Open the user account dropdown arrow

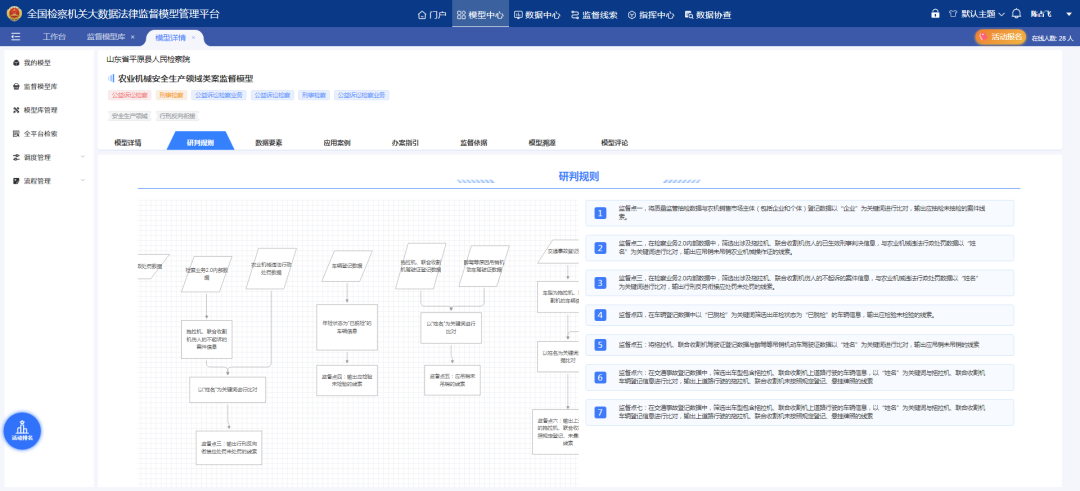[x=1071, y=14]
